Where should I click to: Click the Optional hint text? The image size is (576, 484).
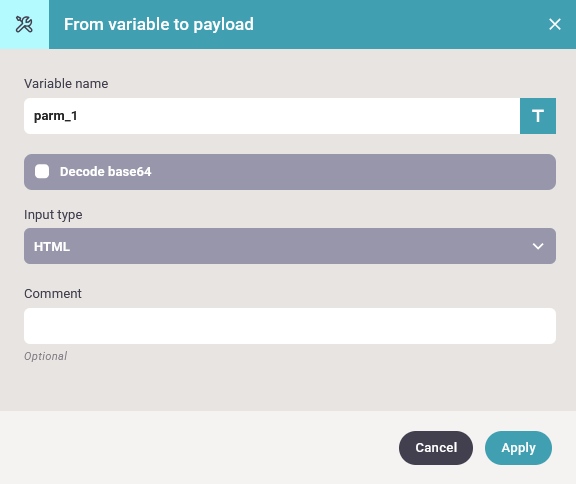point(46,356)
